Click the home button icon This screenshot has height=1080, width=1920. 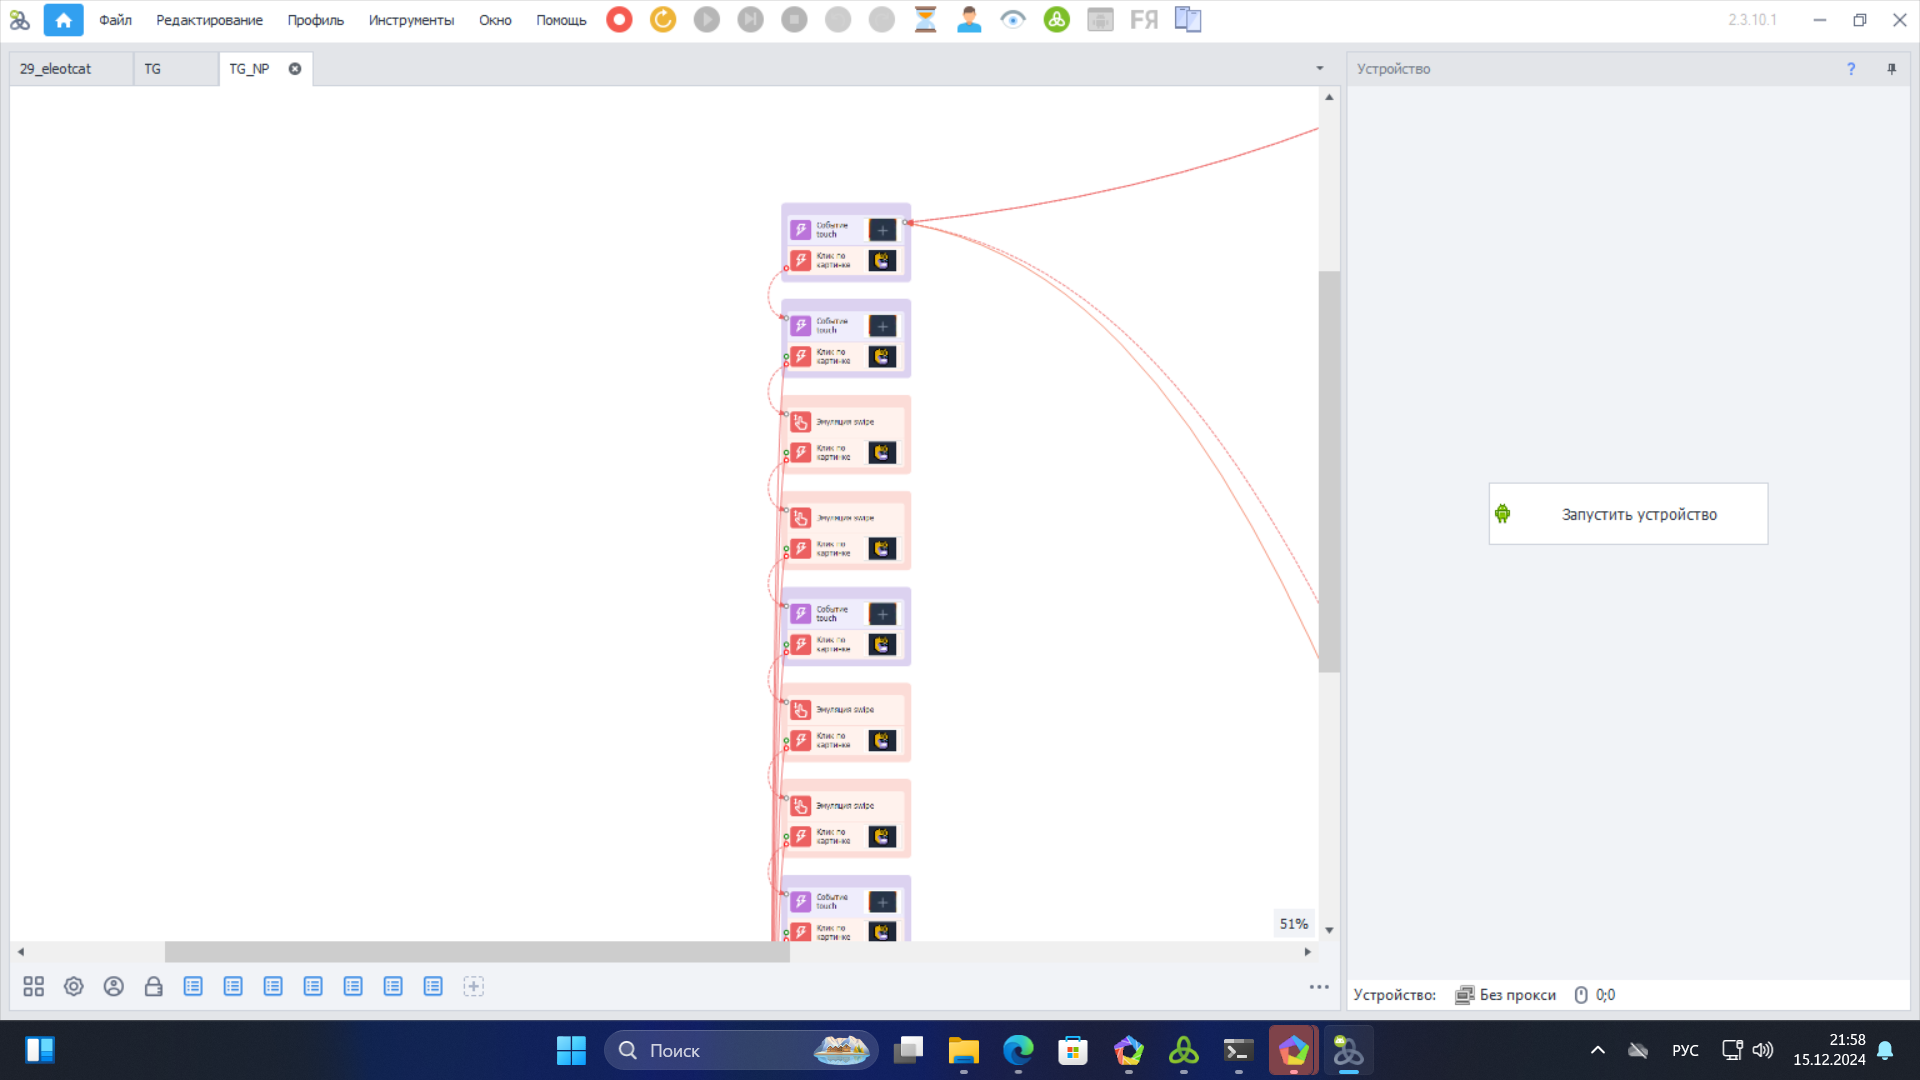pos(63,19)
